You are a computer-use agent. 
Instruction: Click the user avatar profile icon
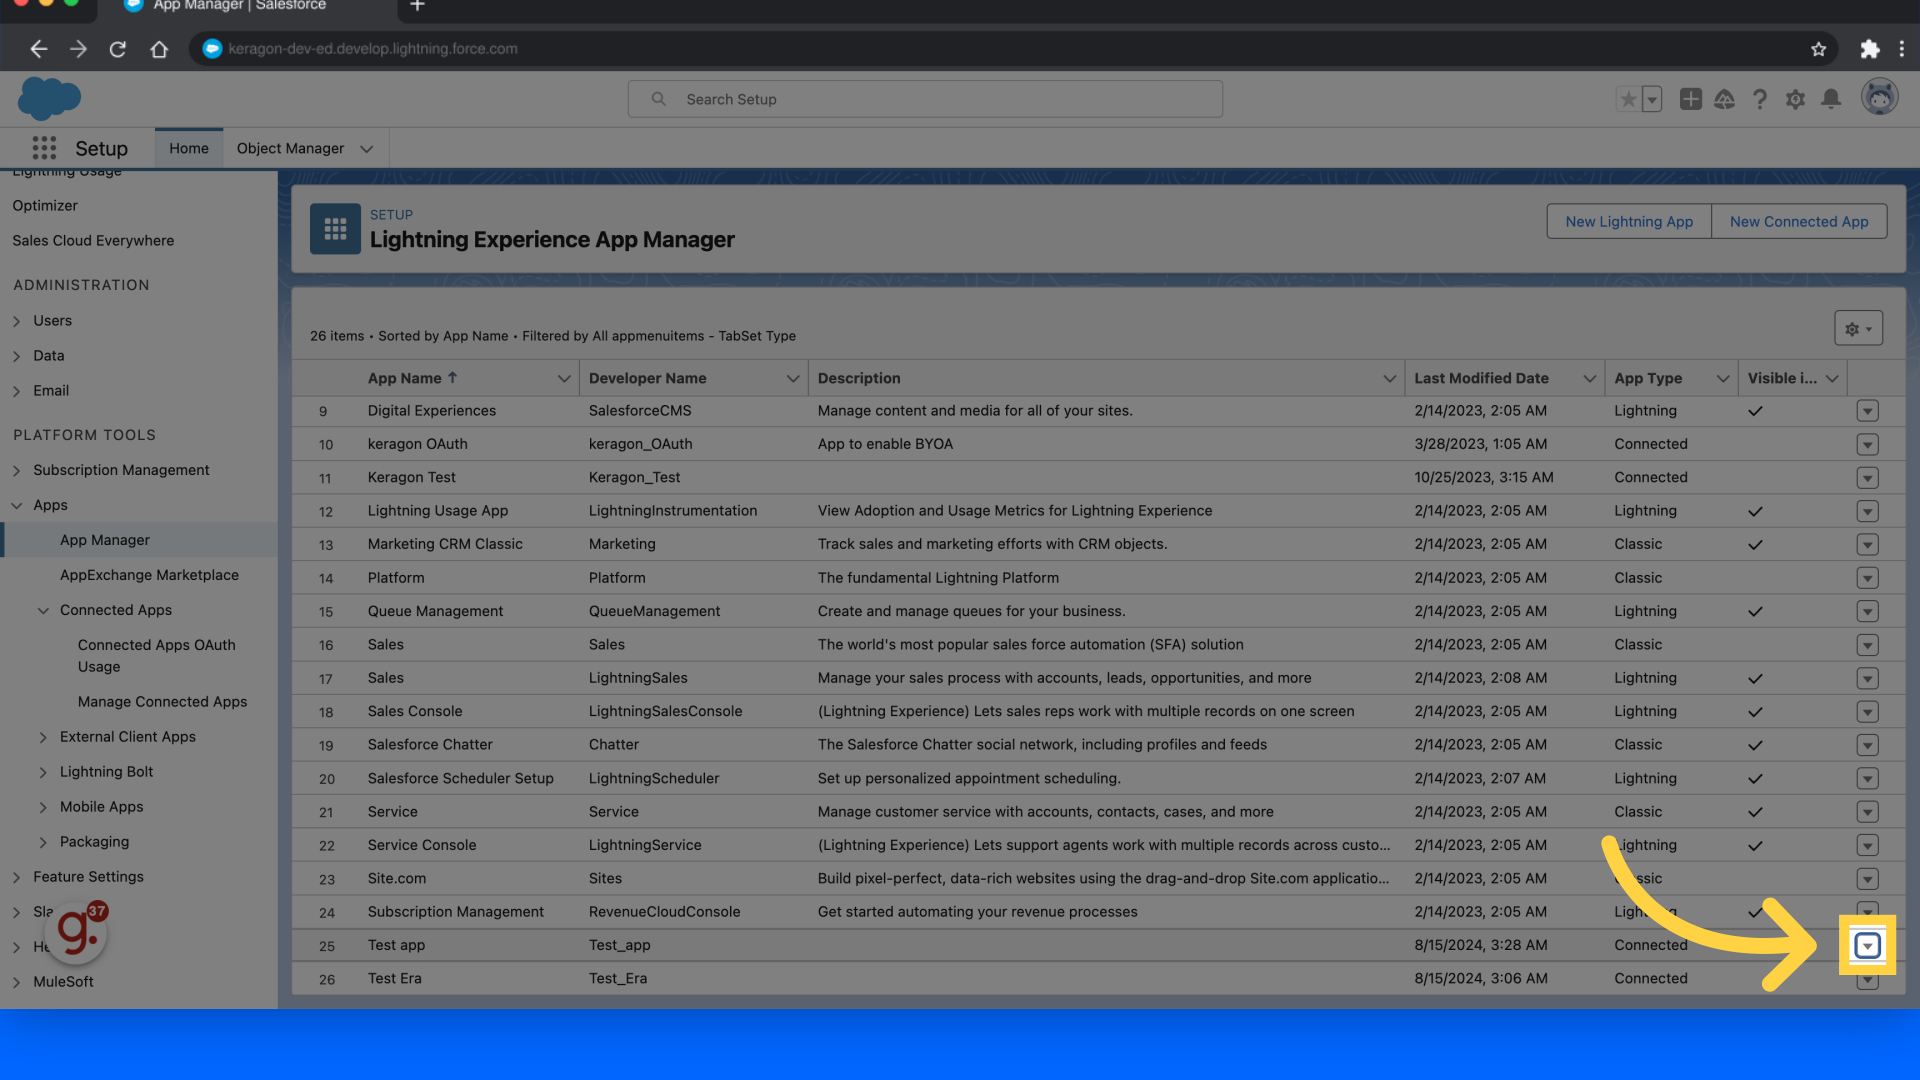(1880, 97)
